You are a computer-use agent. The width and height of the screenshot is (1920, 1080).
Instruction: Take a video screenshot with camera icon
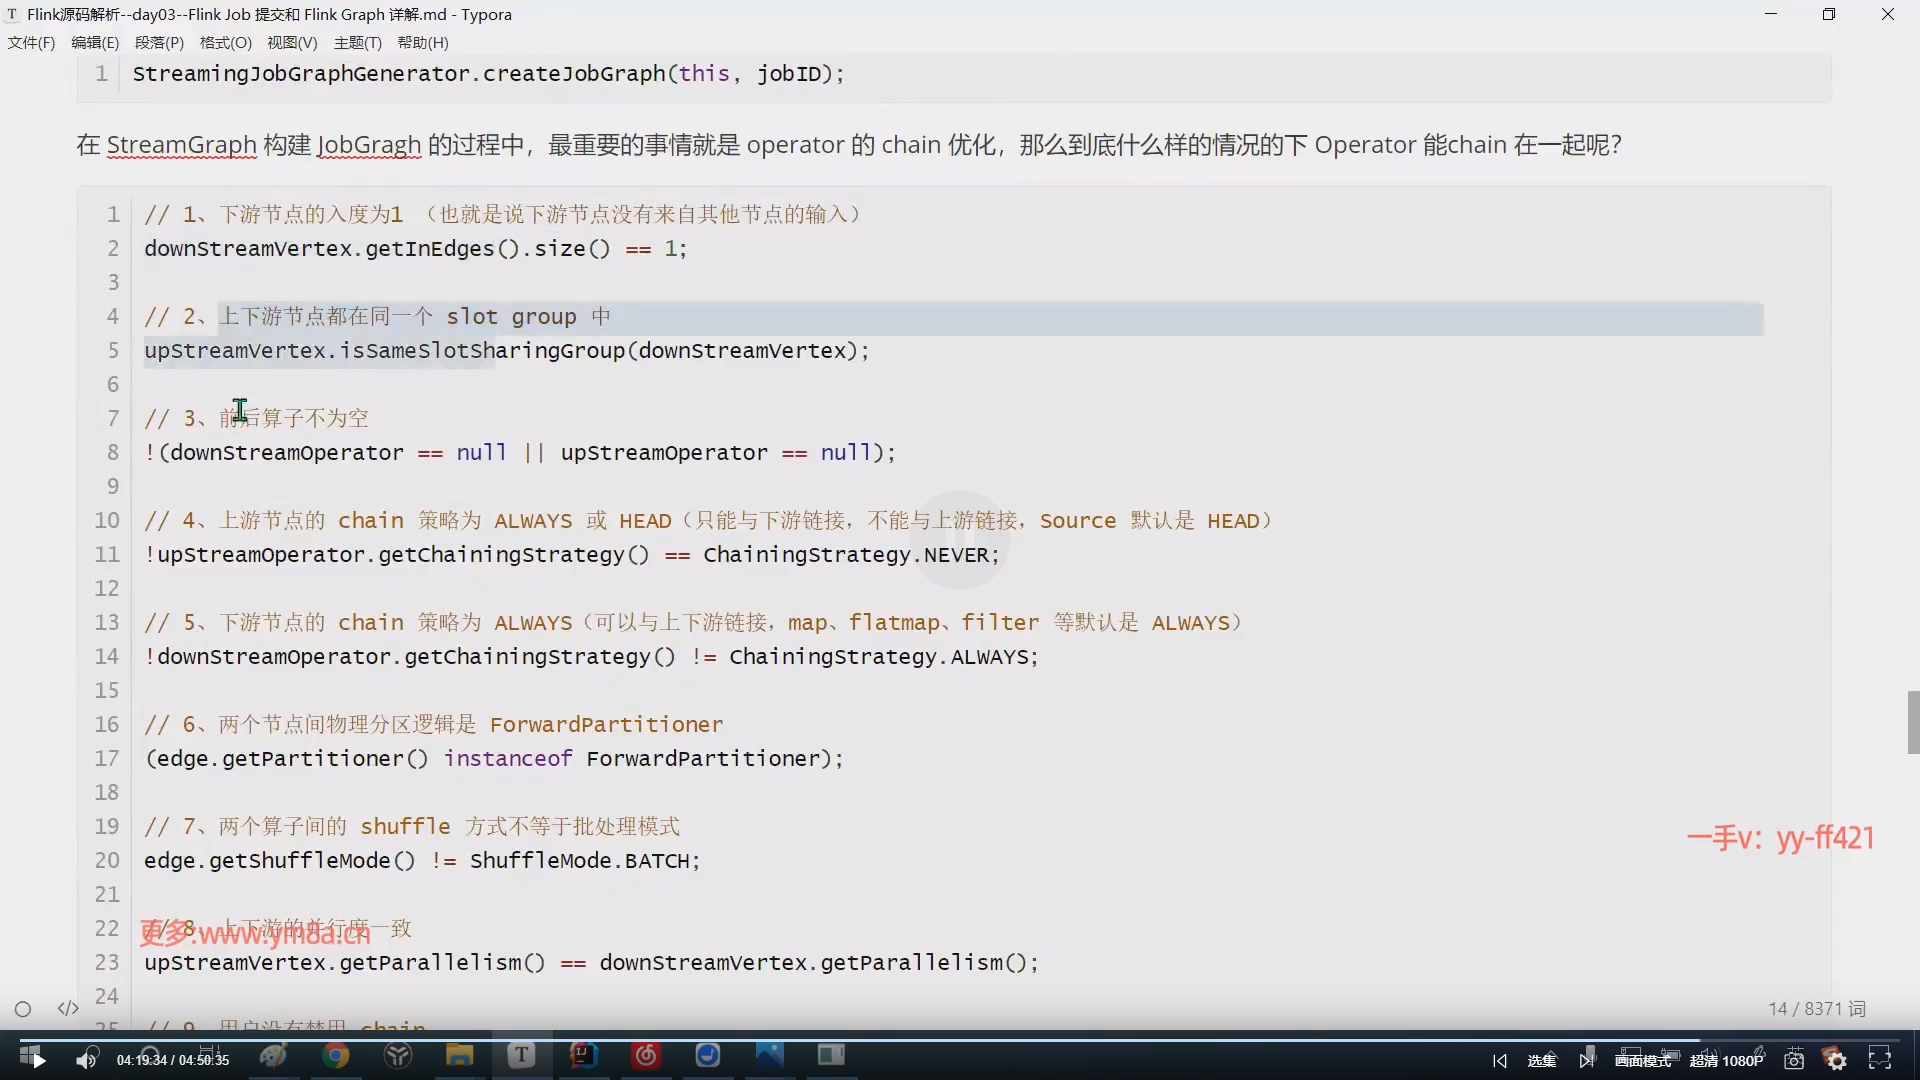[1794, 1060]
